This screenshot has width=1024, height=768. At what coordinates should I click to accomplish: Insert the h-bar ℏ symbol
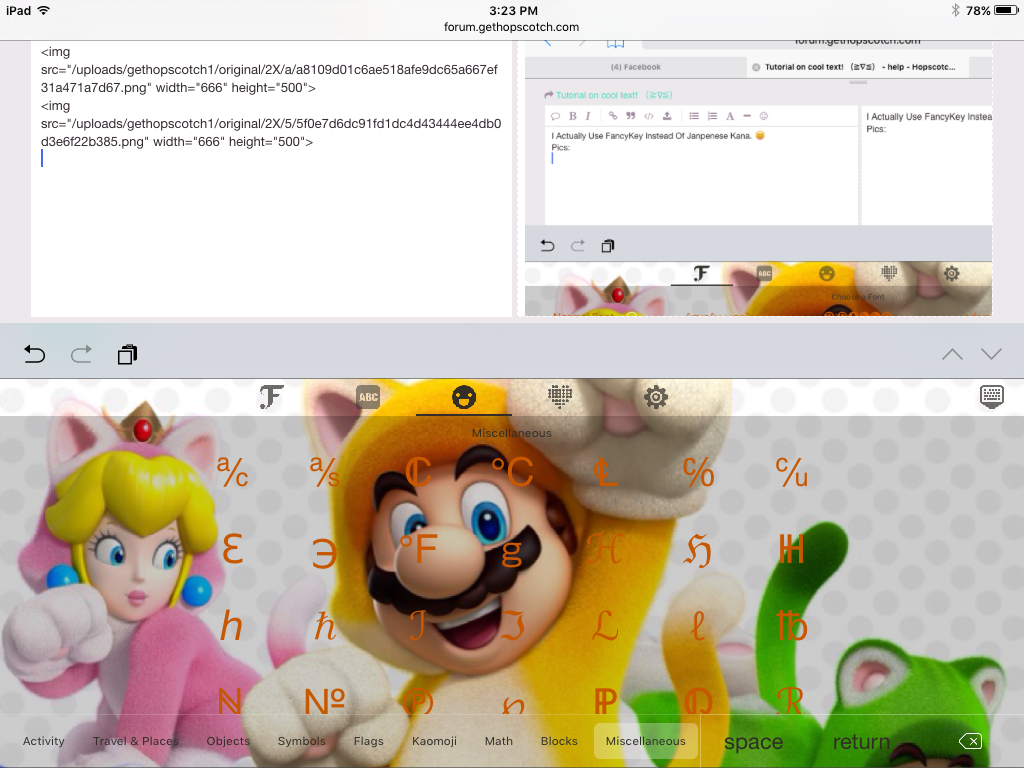[325, 626]
